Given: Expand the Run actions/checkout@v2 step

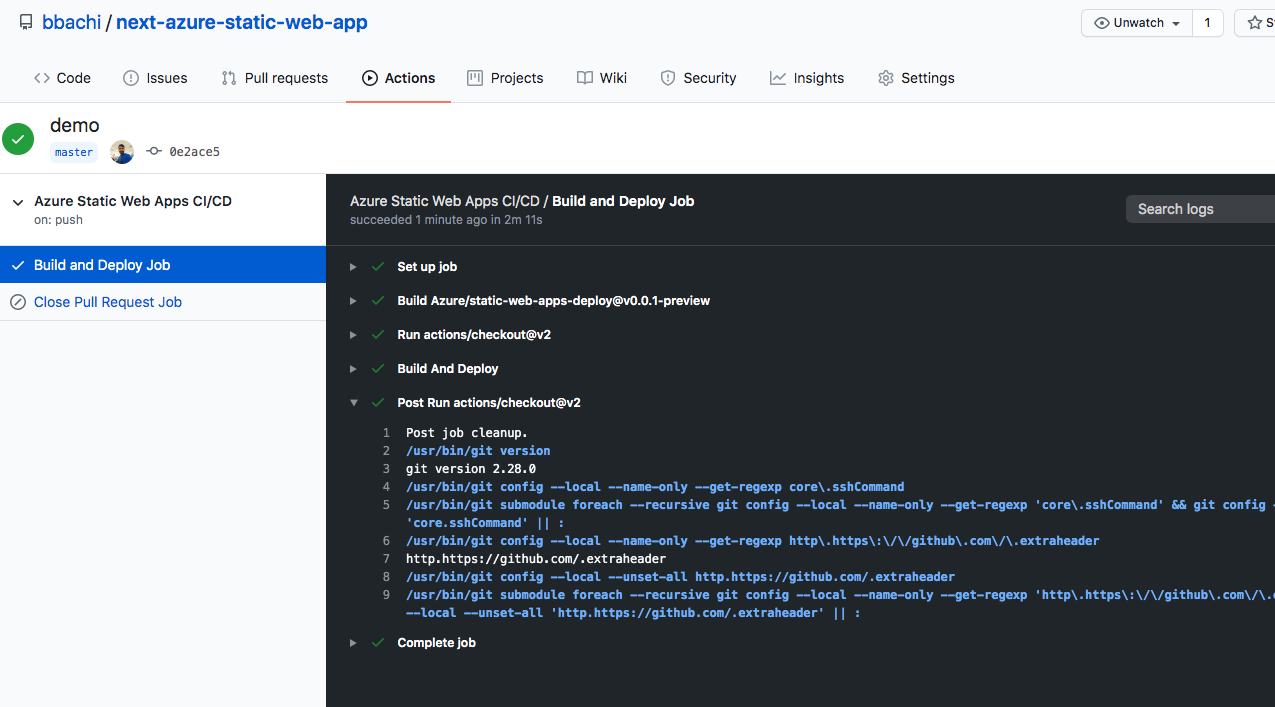Looking at the screenshot, I should point(353,335).
